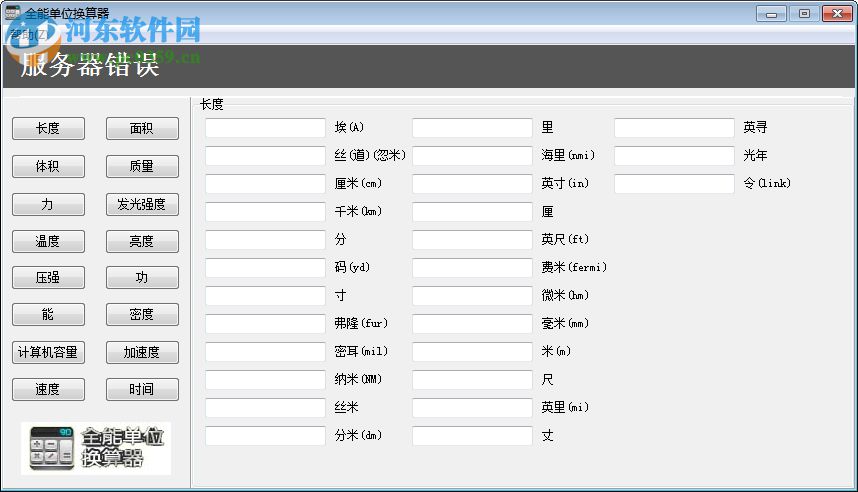The width and height of the screenshot is (858, 492).
Task: Open the 温度 converter
Action: coord(48,241)
